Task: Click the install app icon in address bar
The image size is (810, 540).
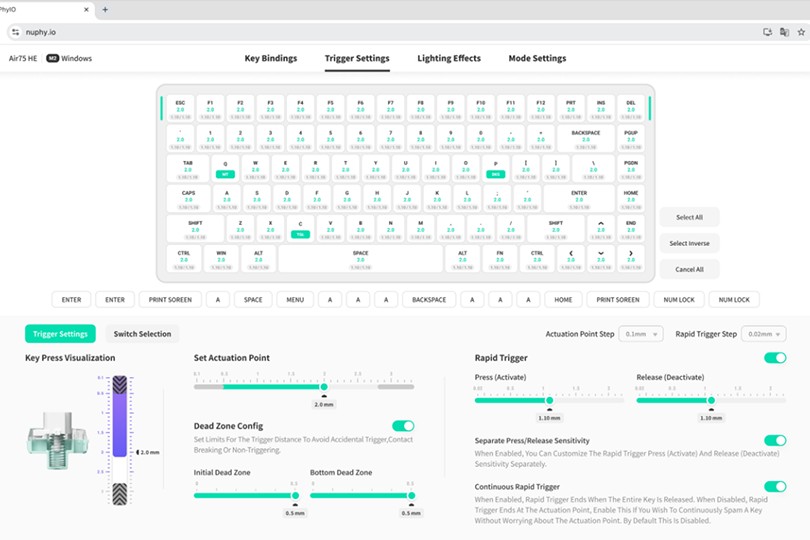Action: 767,32
